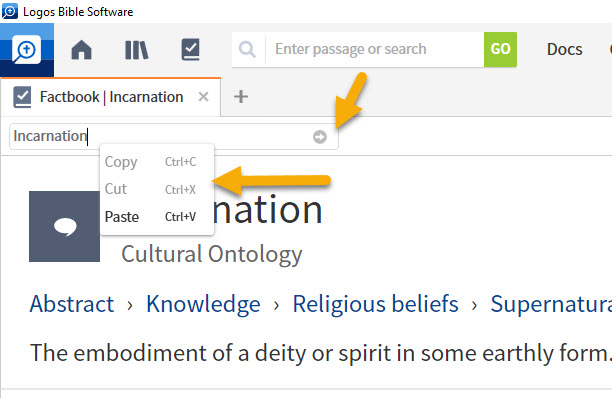Add a new tab with plus
This screenshot has width=612, height=398.
click(241, 96)
